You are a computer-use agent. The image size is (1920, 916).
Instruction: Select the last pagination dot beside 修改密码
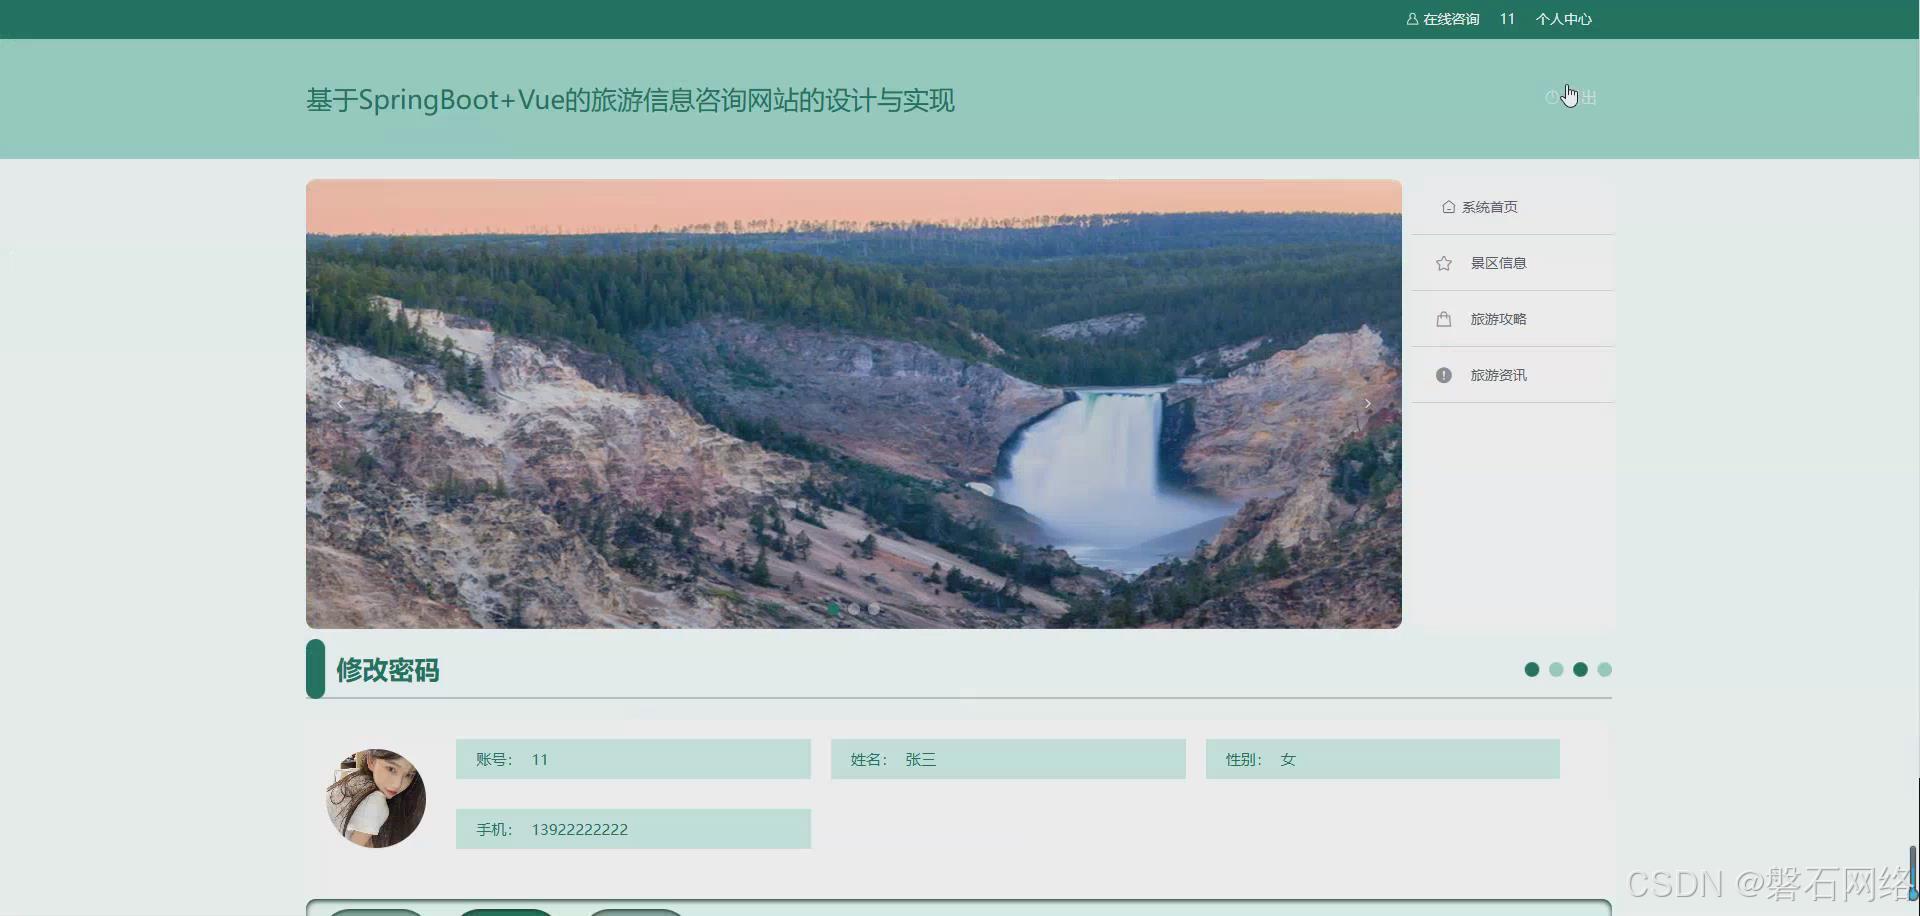click(x=1604, y=670)
